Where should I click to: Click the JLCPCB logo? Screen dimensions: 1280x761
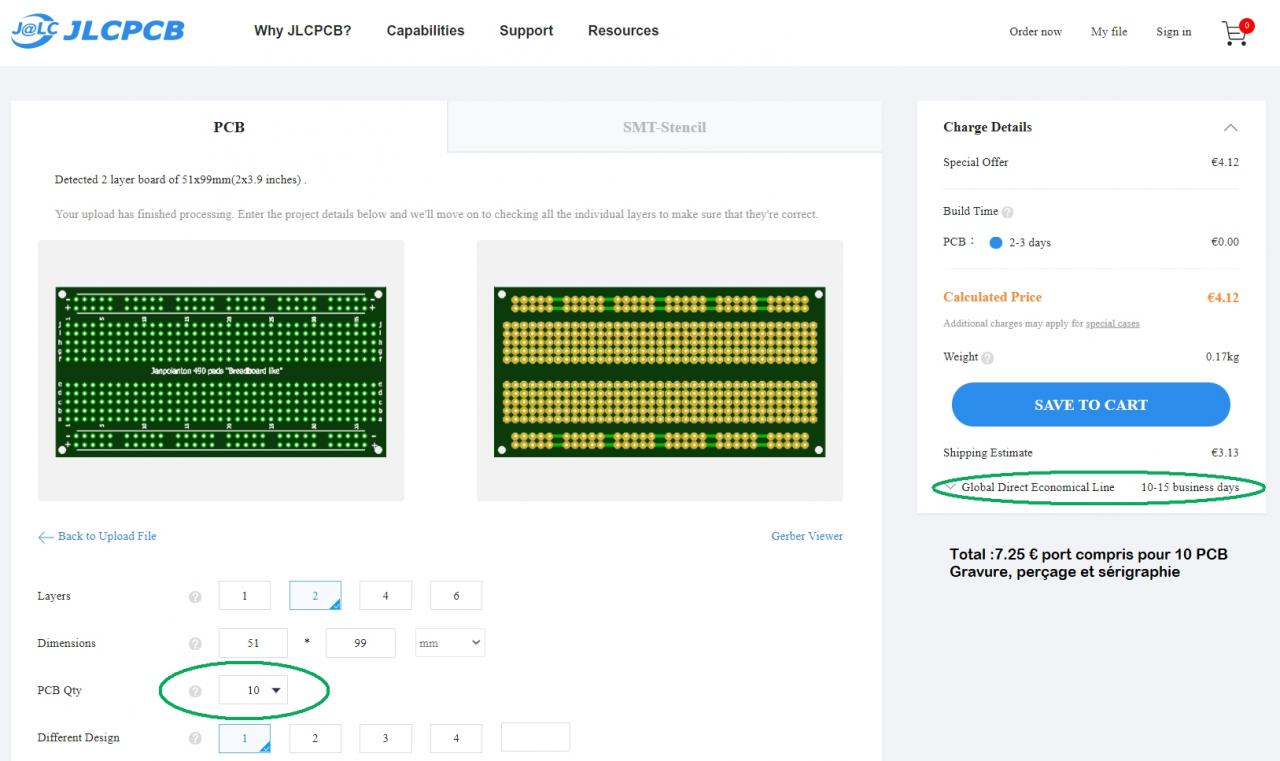98,31
